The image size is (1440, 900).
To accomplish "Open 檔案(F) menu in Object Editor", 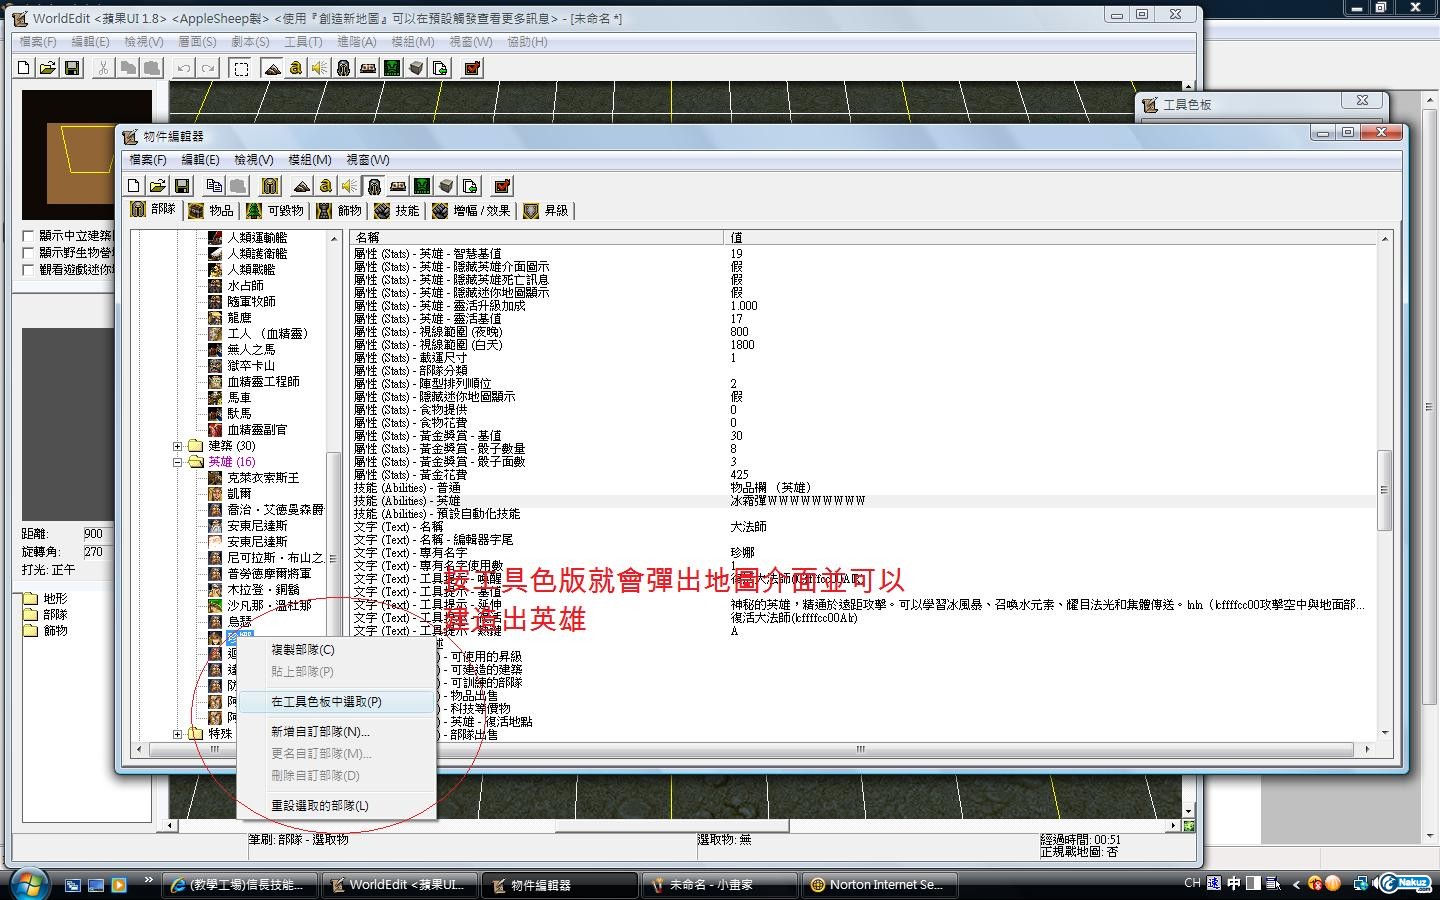I will tap(148, 160).
